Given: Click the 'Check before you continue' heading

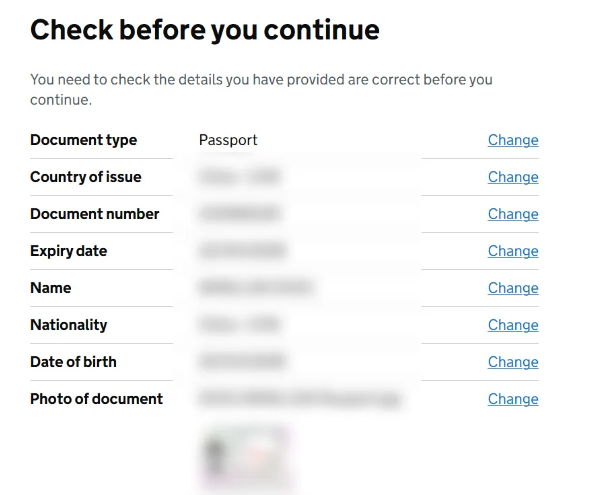Looking at the screenshot, I should (205, 30).
